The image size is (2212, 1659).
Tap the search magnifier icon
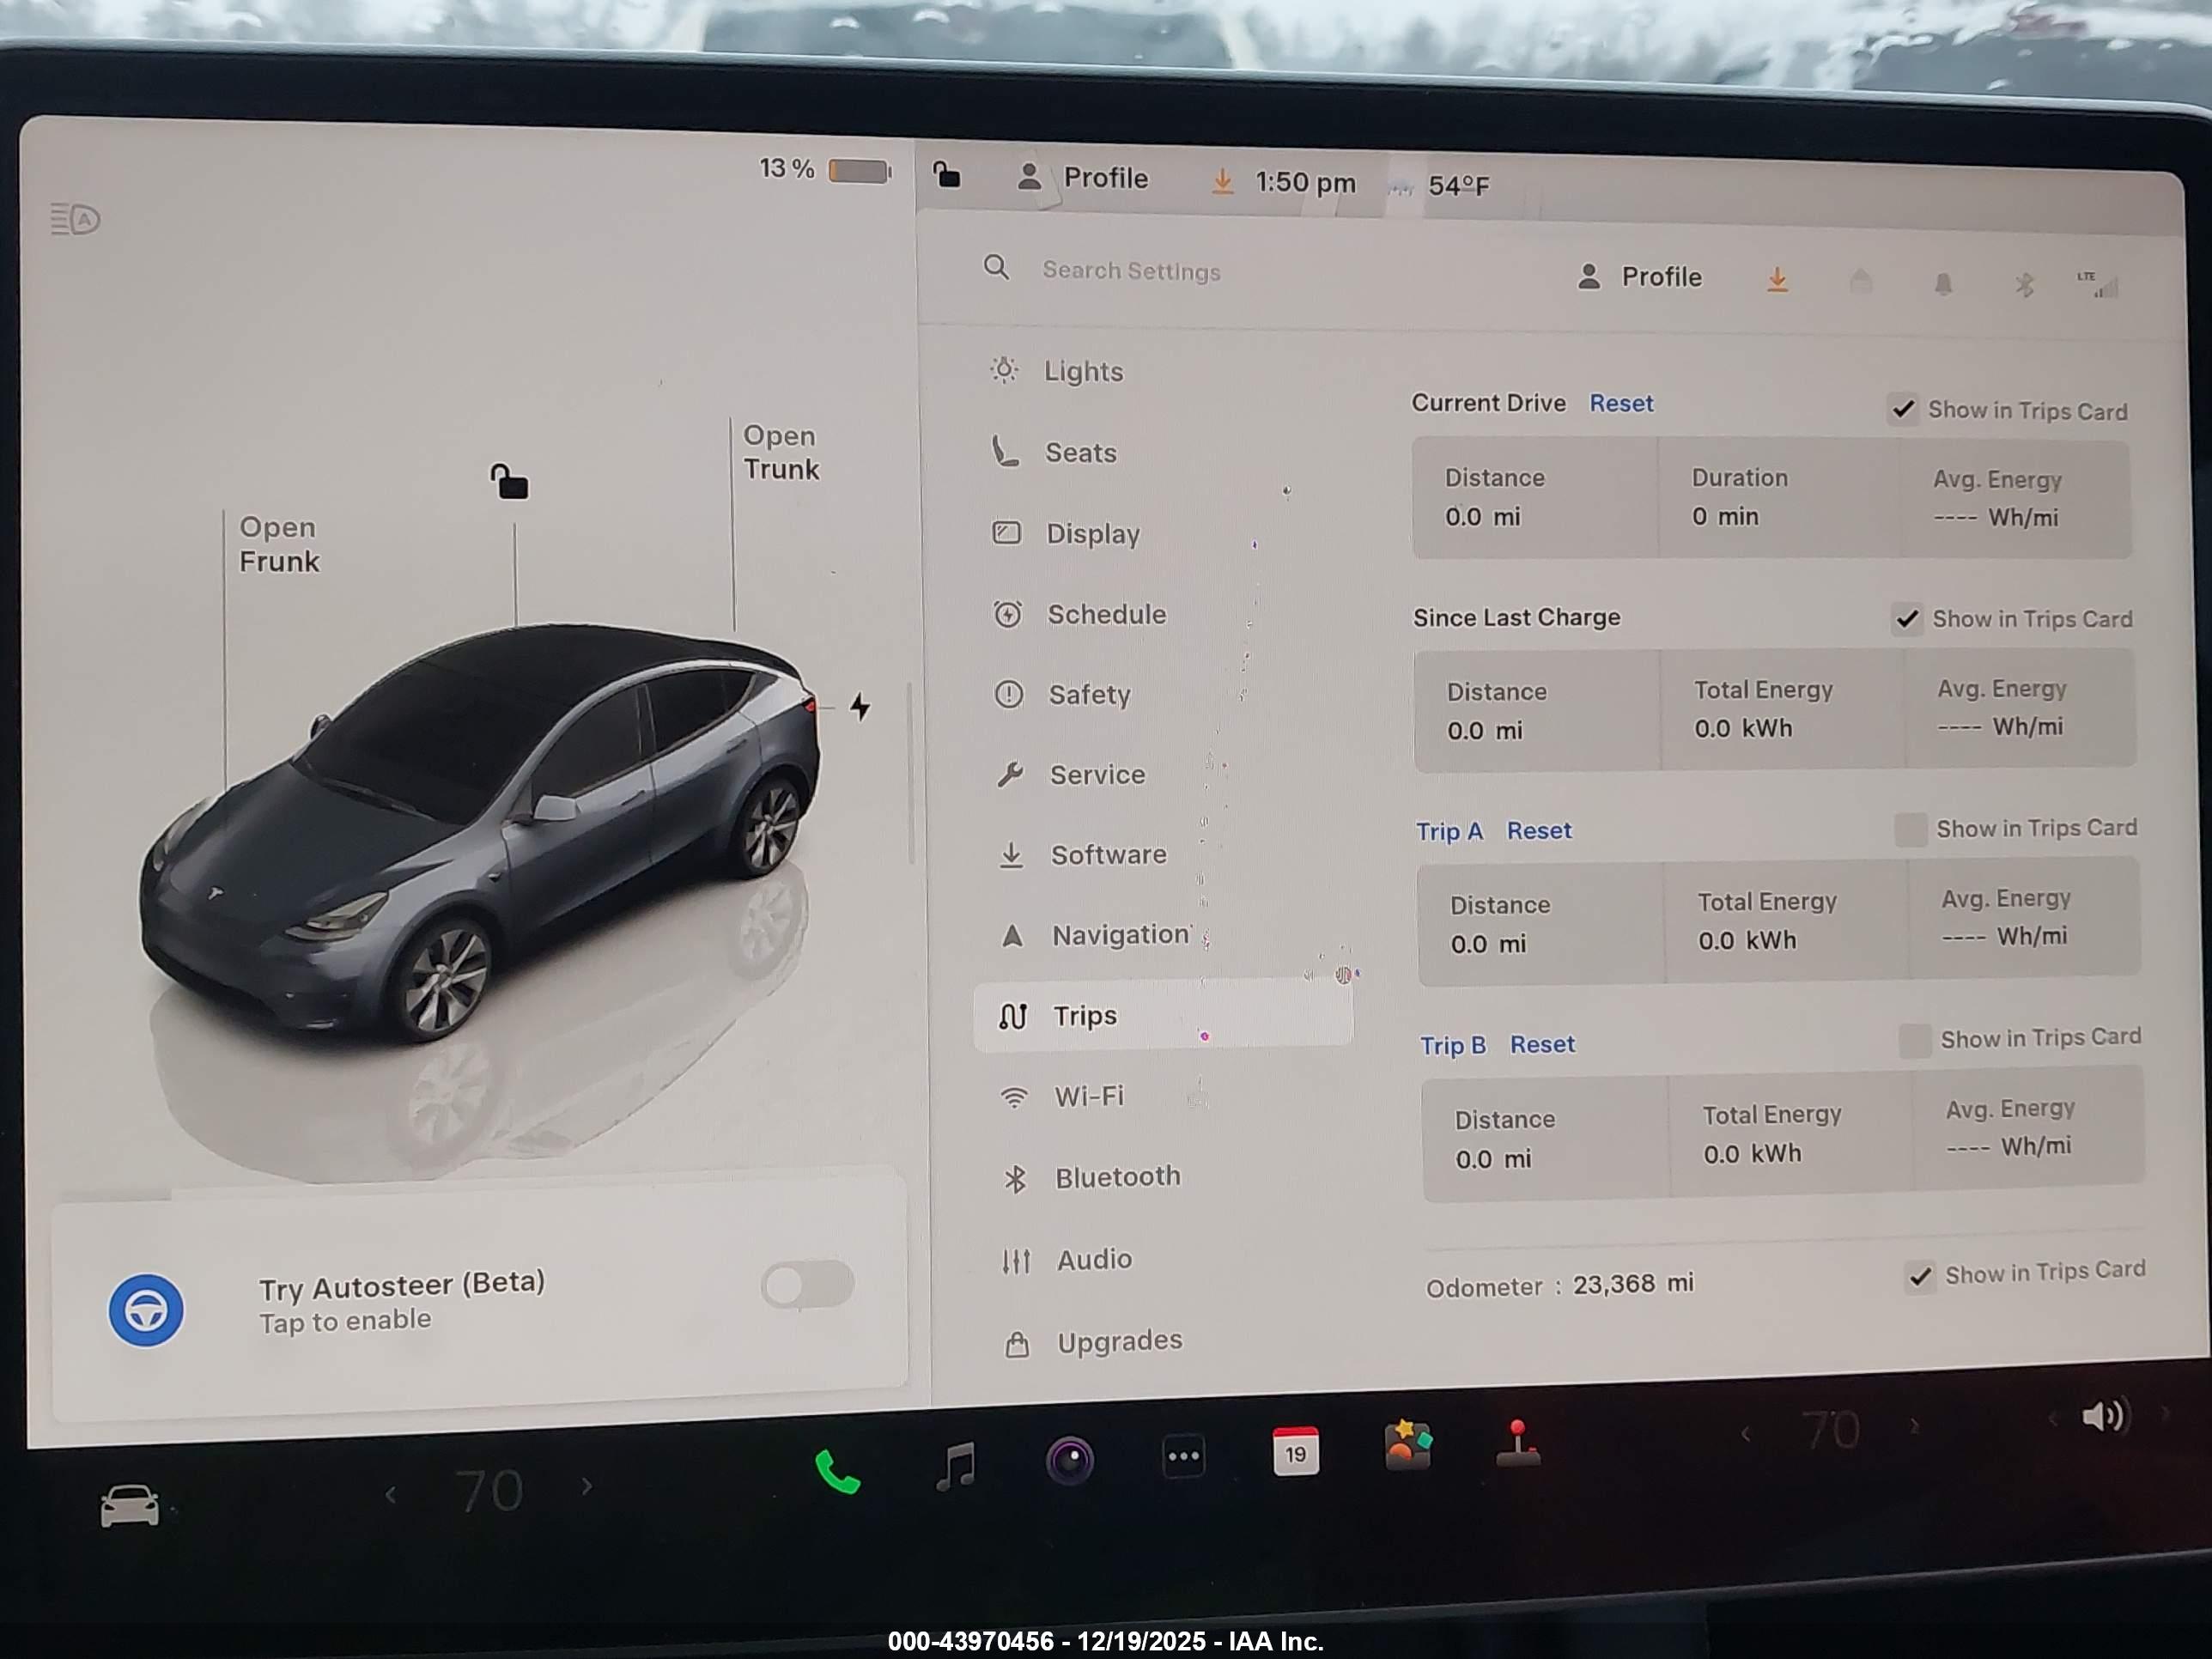coord(996,267)
